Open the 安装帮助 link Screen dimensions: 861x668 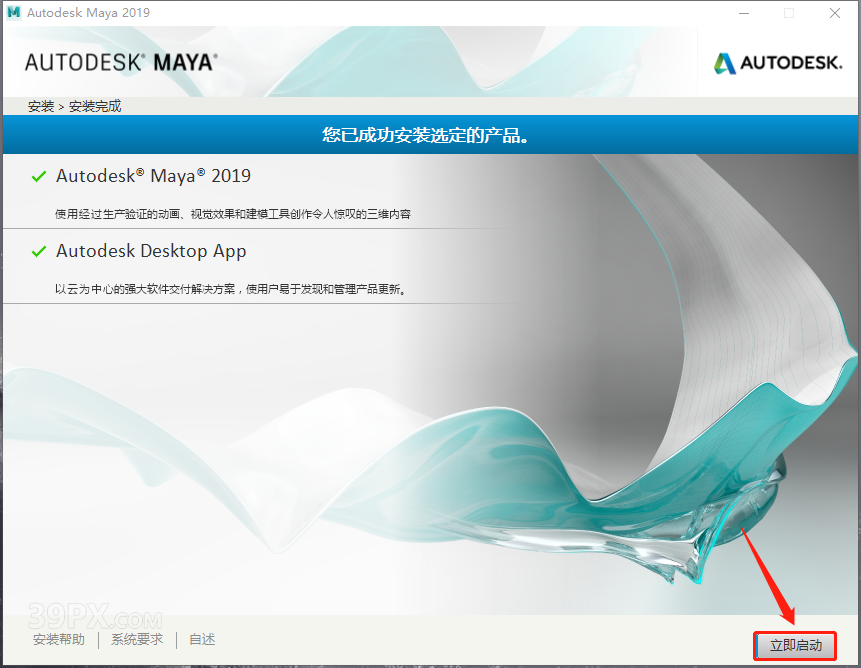tap(59, 639)
